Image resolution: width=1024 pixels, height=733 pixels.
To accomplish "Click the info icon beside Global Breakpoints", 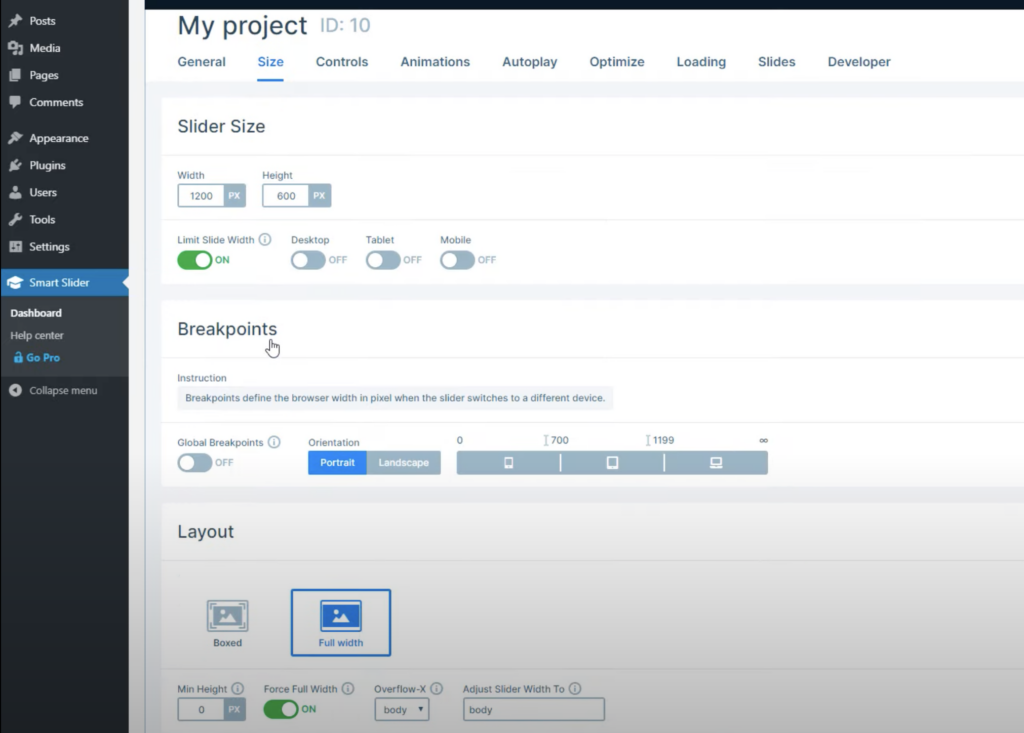I will (274, 442).
